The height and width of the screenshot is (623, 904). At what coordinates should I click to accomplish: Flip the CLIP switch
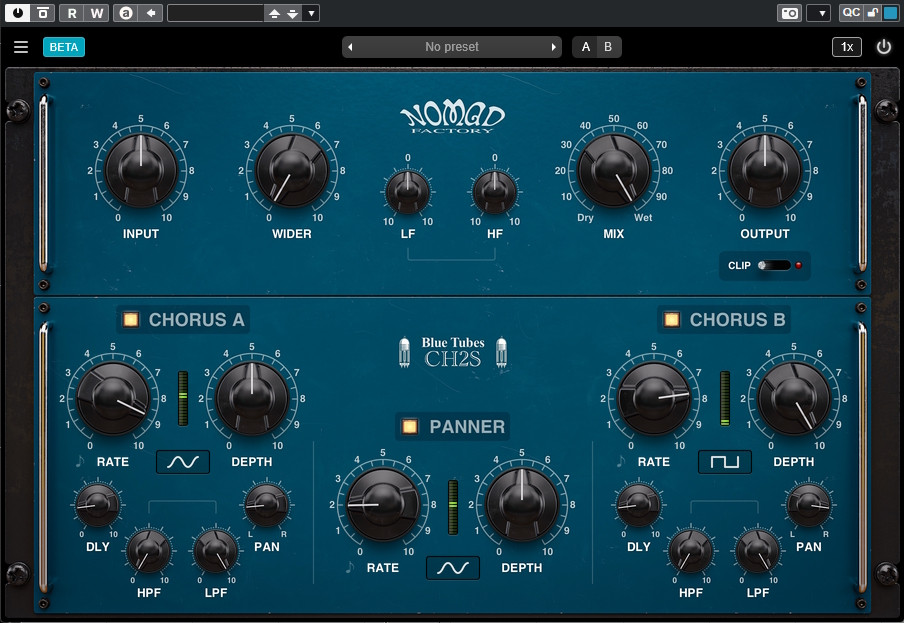pos(773,266)
